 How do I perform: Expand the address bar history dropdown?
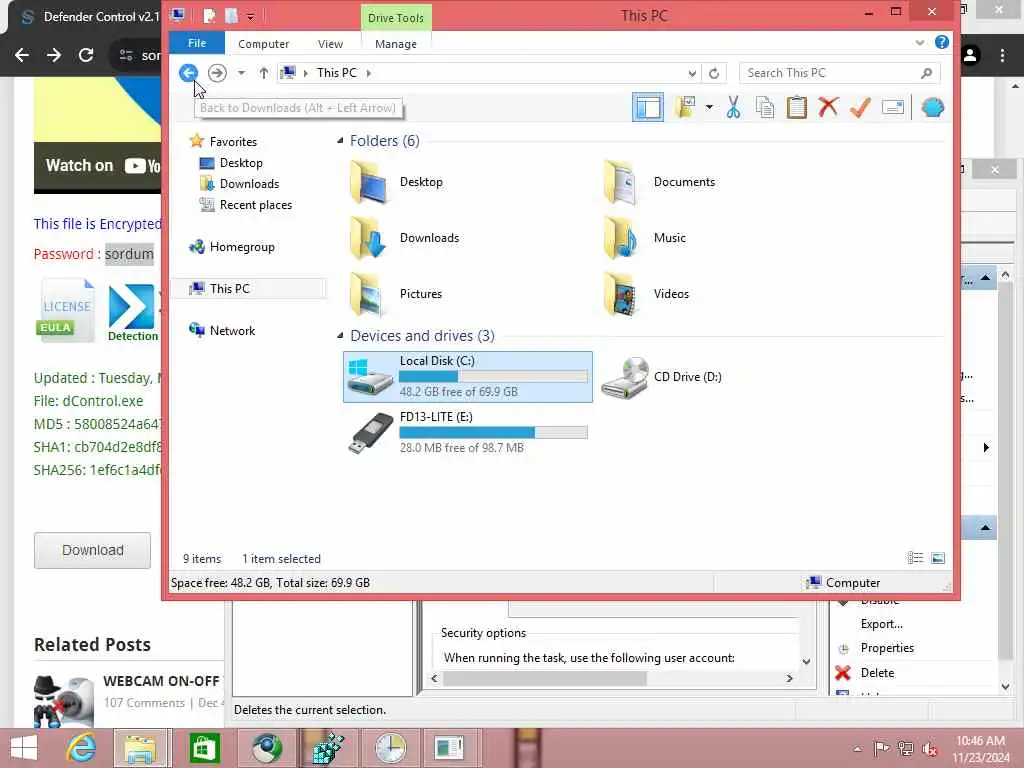[x=692, y=73]
